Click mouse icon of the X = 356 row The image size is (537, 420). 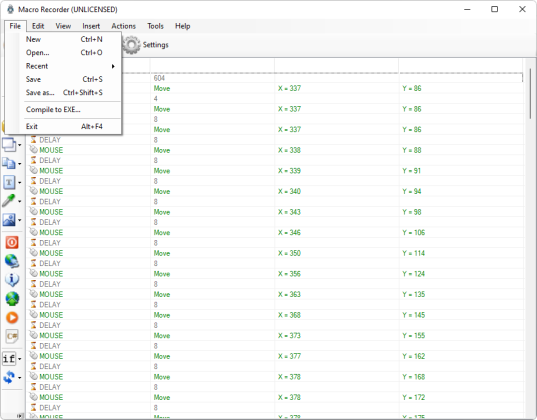tap(33, 273)
